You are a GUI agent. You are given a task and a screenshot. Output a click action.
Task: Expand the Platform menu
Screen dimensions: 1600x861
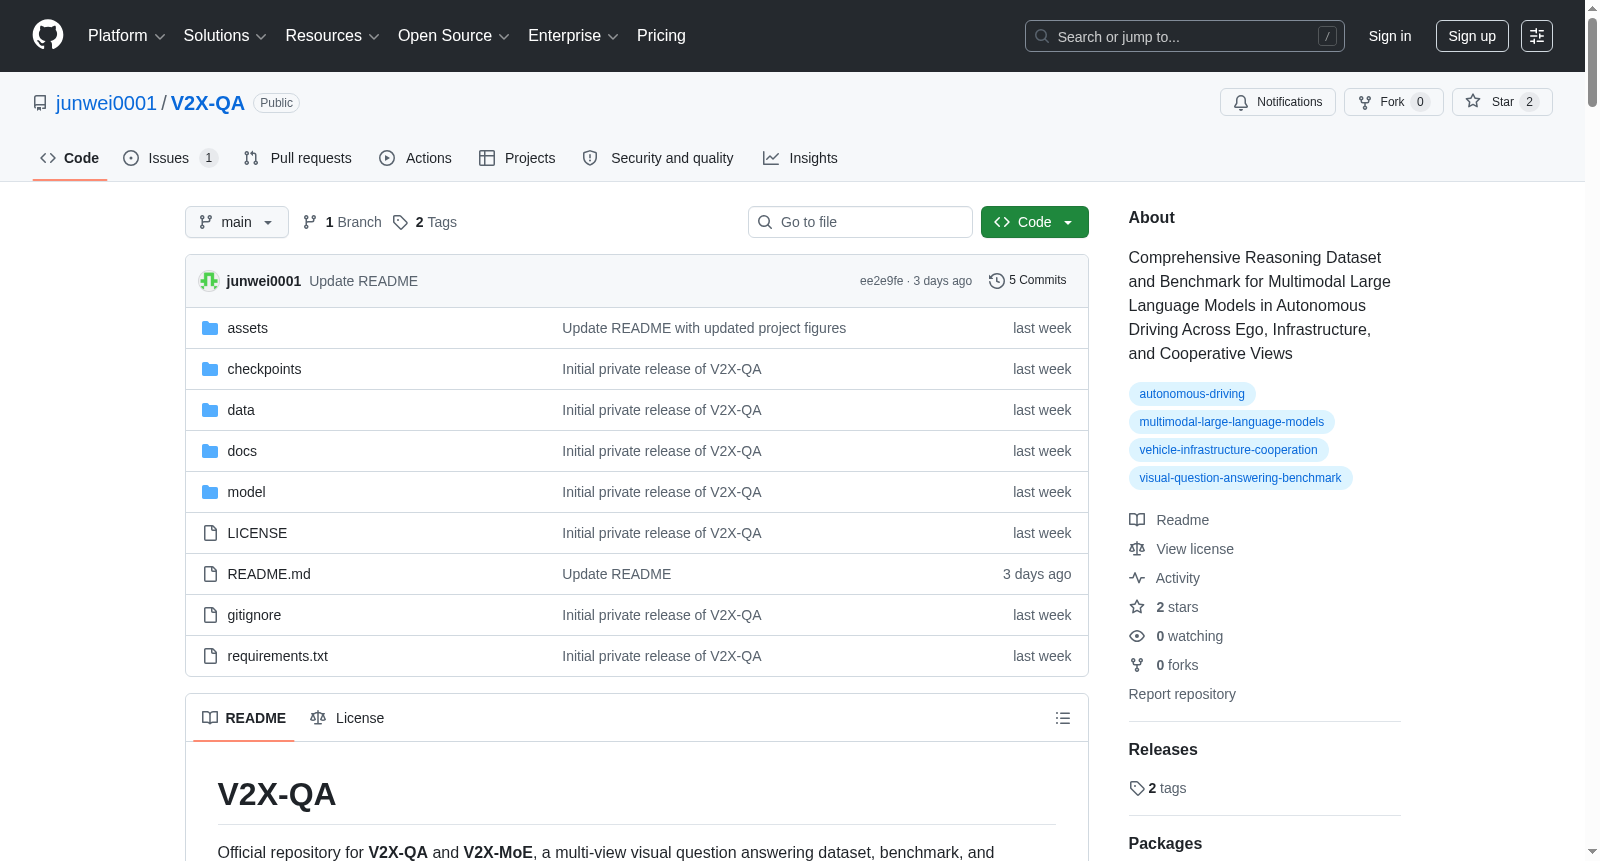pos(127,36)
